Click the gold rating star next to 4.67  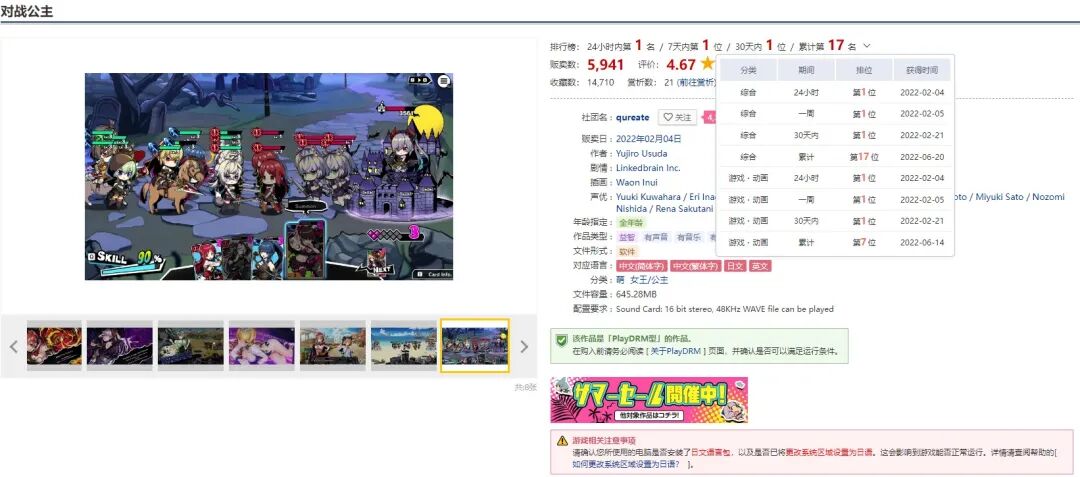click(707, 64)
